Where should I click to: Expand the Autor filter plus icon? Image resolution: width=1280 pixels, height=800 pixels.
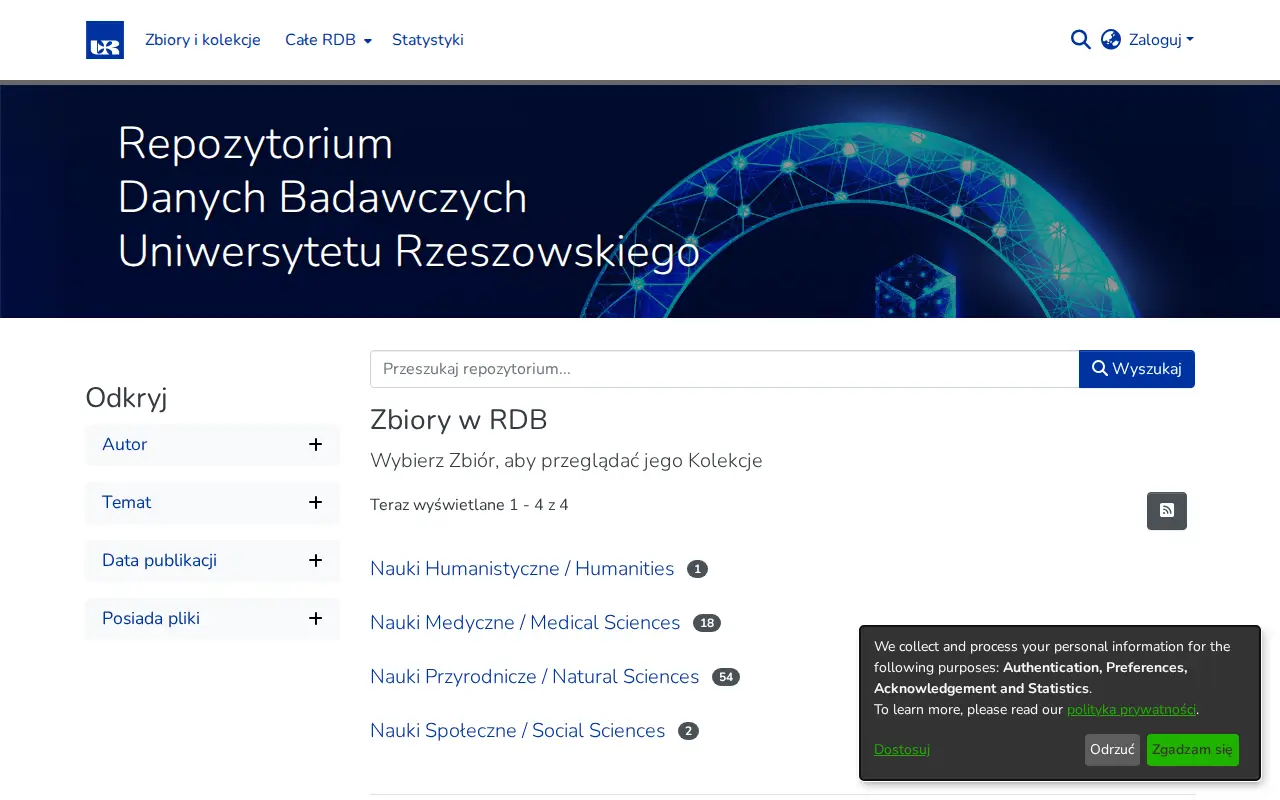(x=315, y=445)
